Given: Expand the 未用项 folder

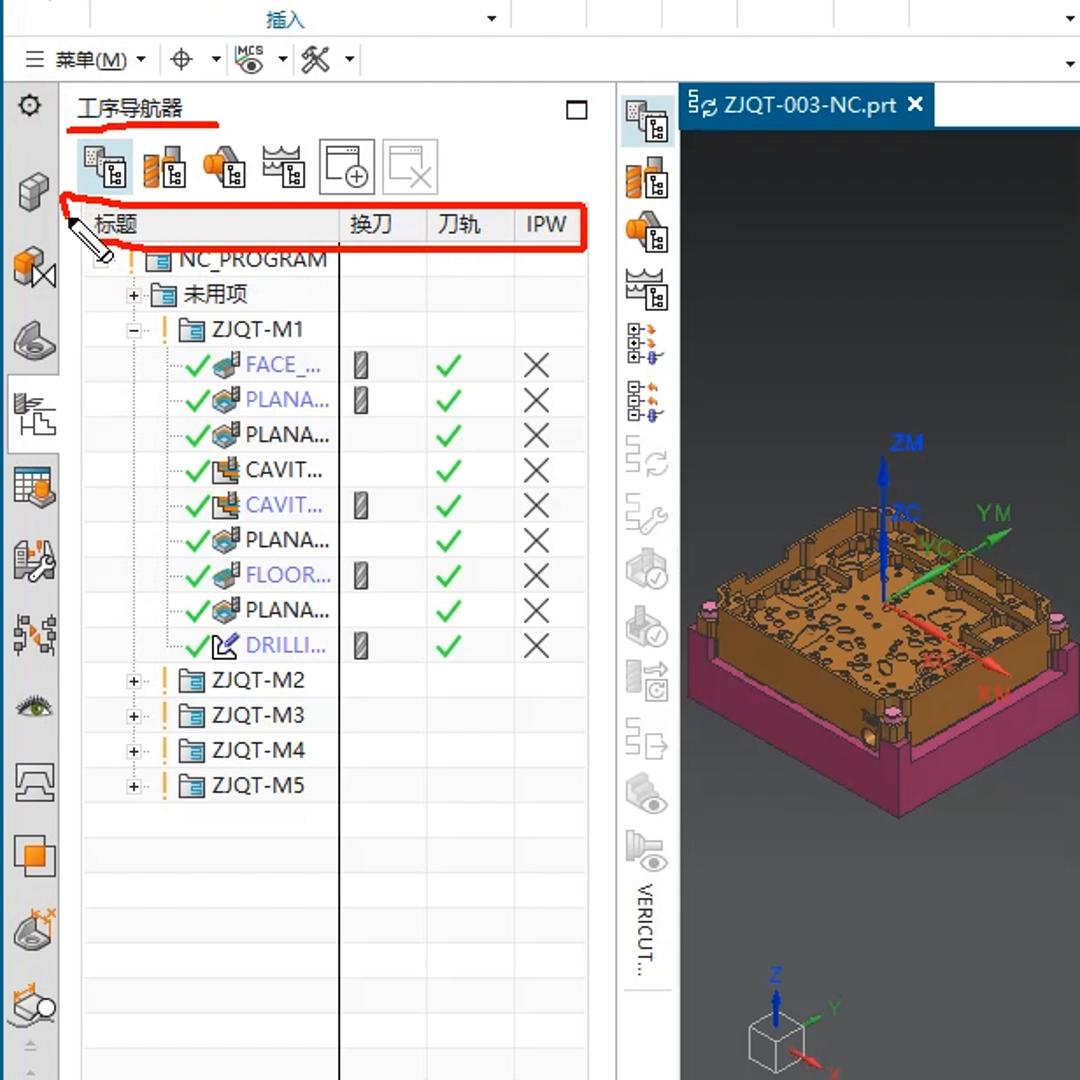Looking at the screenshot, I should 134,295.
